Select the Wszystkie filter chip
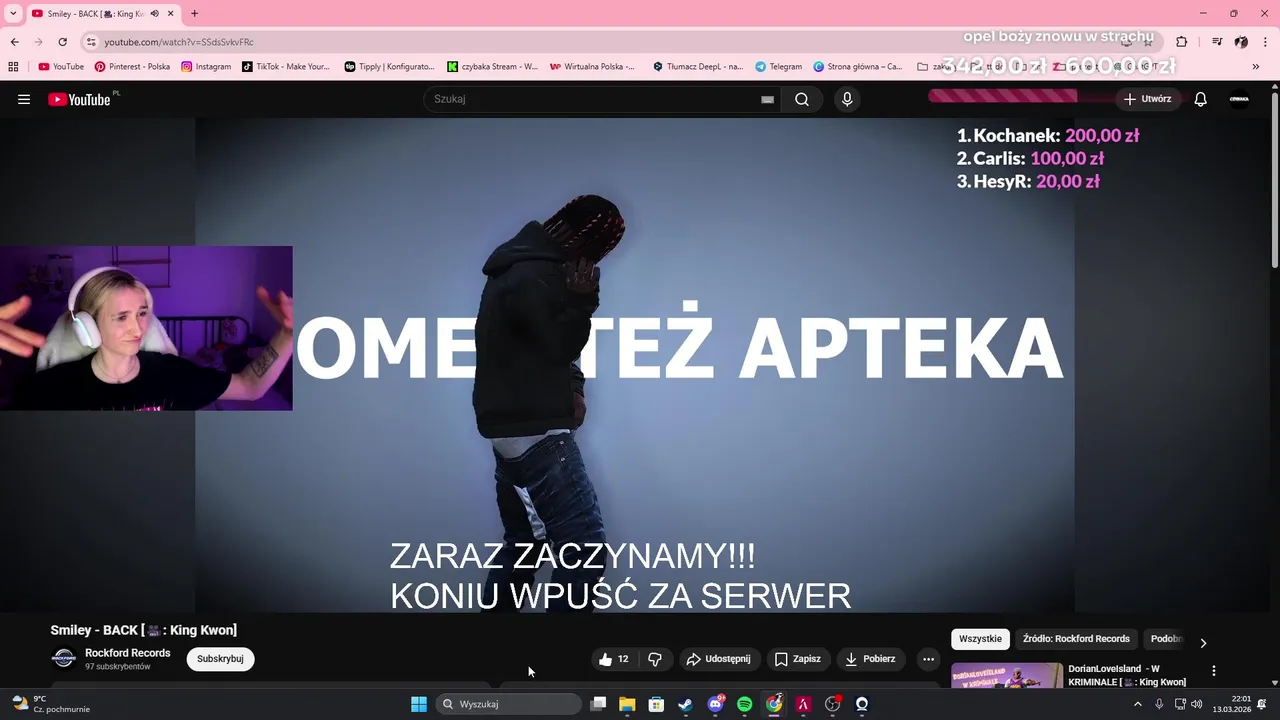Image resolution: width=1280 pixels, height=720 pixels. [980, 639]
